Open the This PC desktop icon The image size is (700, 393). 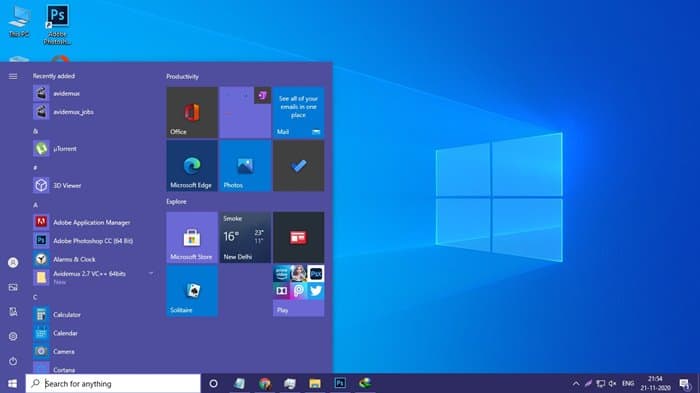pyautogui.click(x=19, y=21)
